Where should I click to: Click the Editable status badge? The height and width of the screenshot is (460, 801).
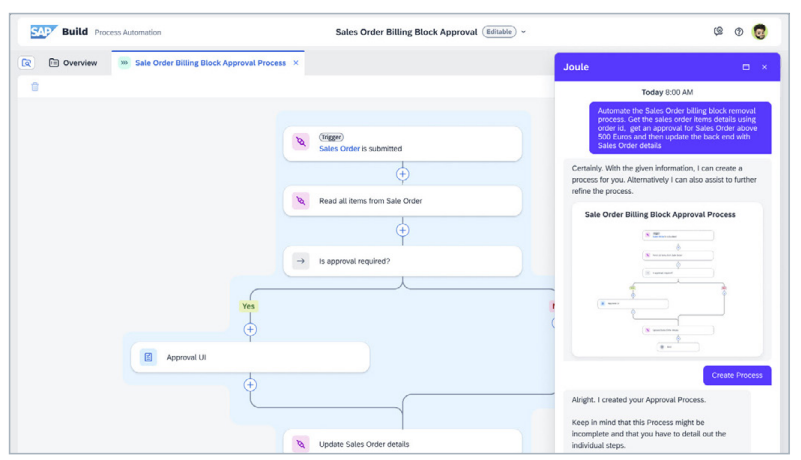(499, 32)
